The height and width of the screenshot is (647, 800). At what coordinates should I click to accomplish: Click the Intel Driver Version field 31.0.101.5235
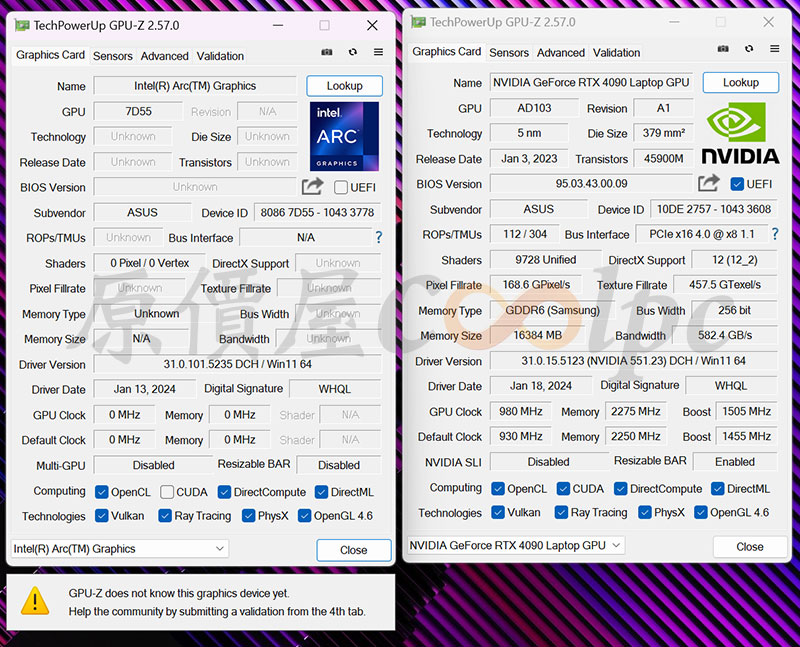click(237, 364)
